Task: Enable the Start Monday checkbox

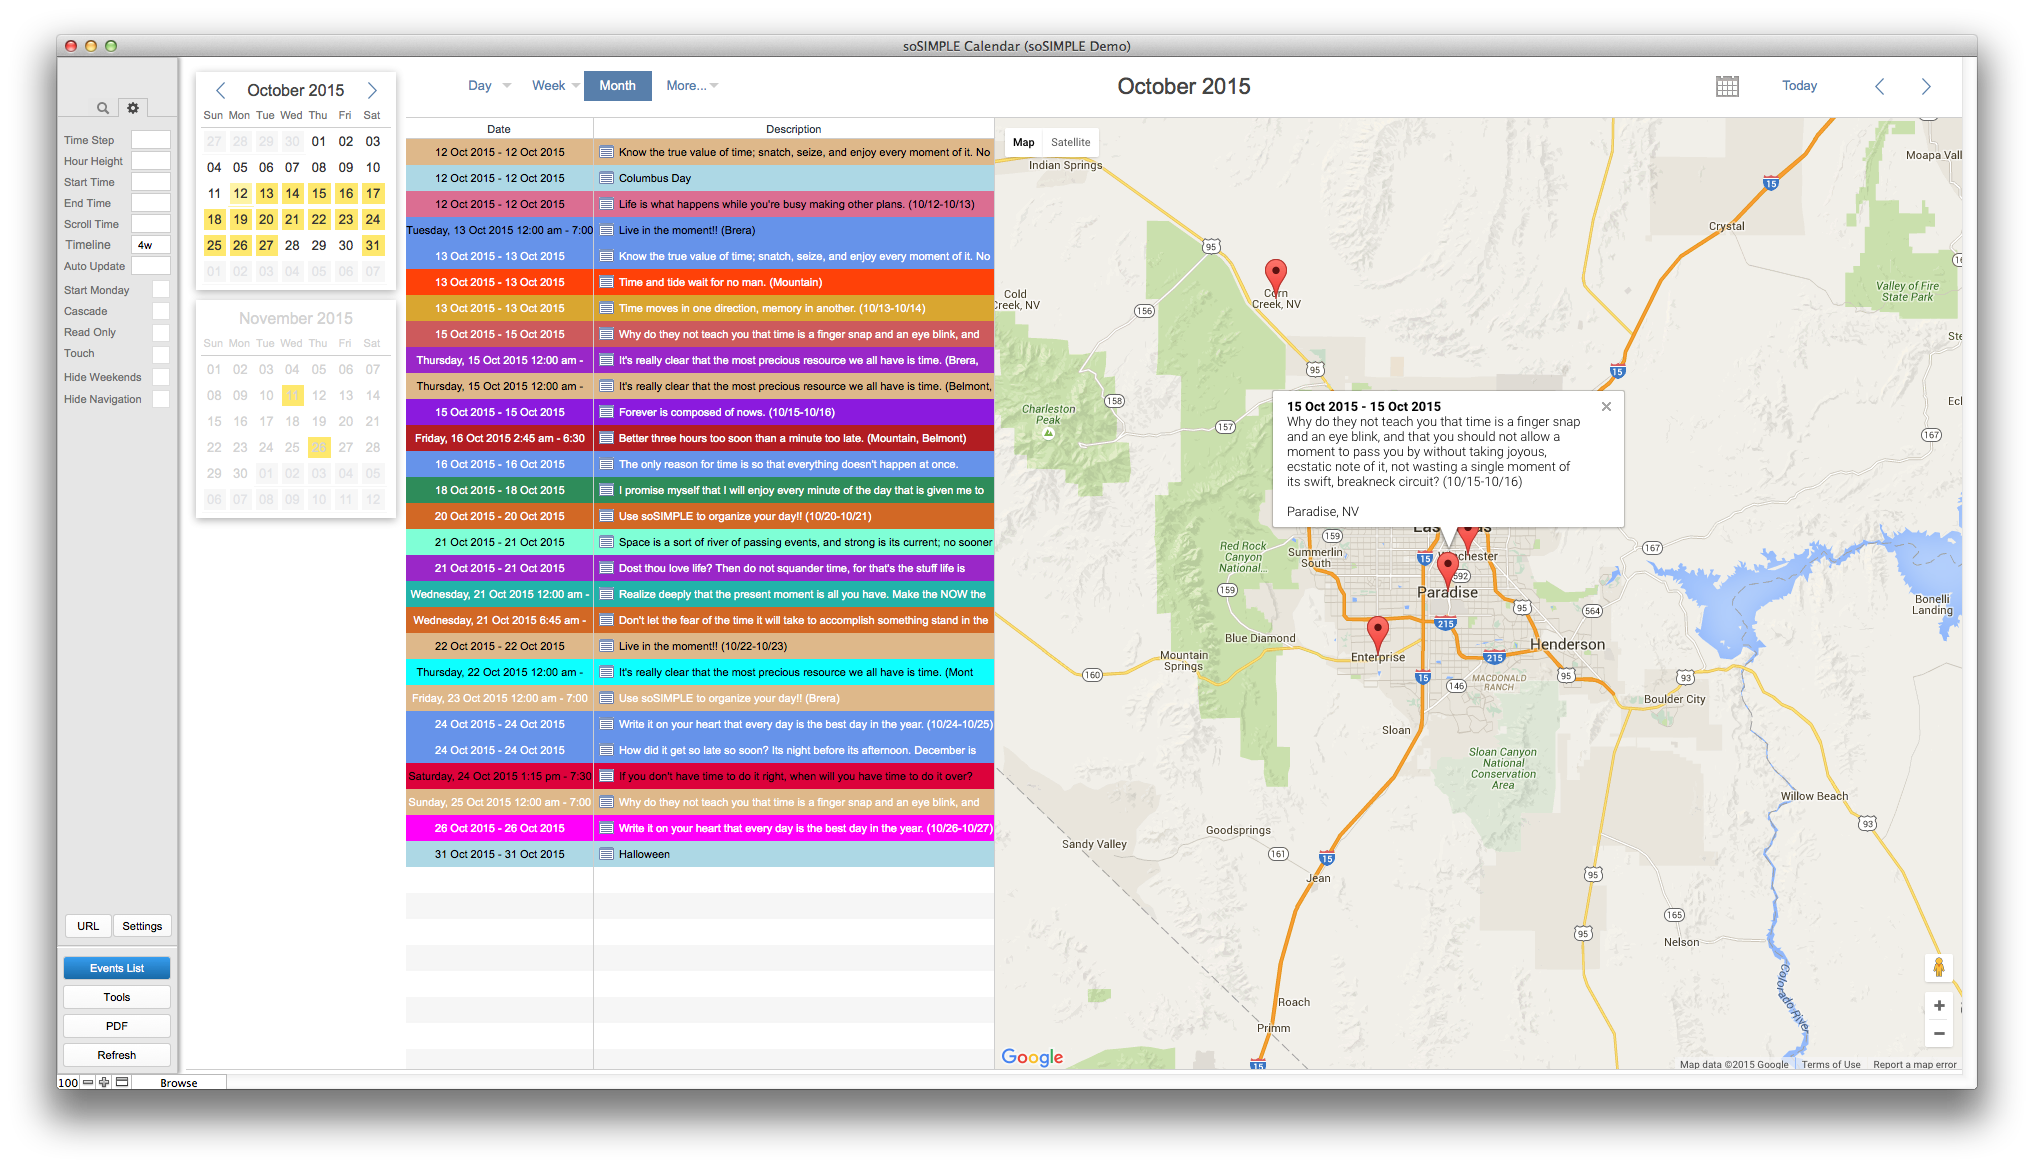Action: tap(161, 290)
